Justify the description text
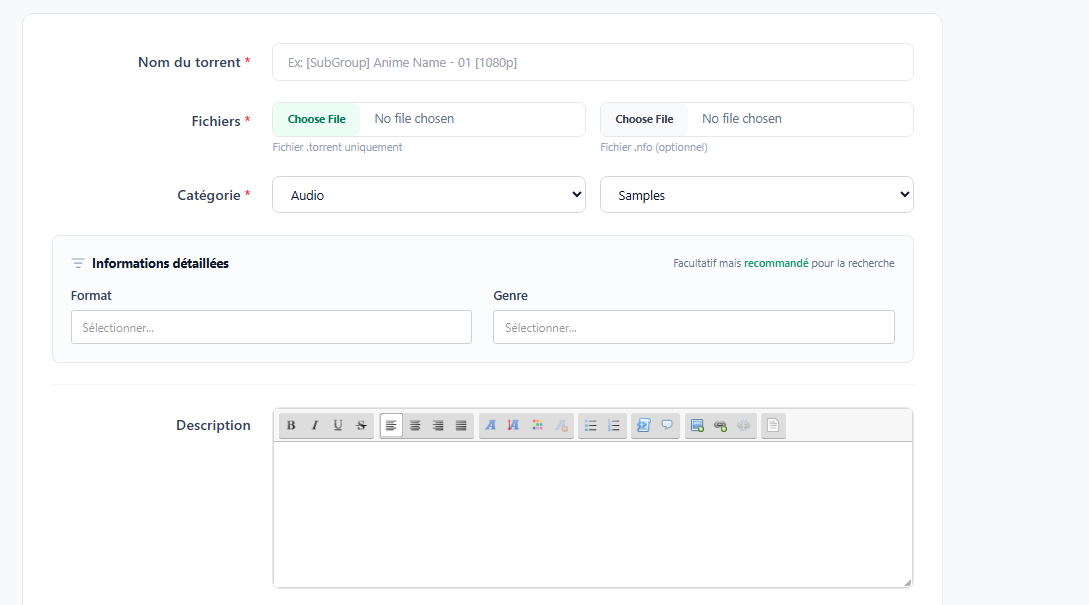 461,425
